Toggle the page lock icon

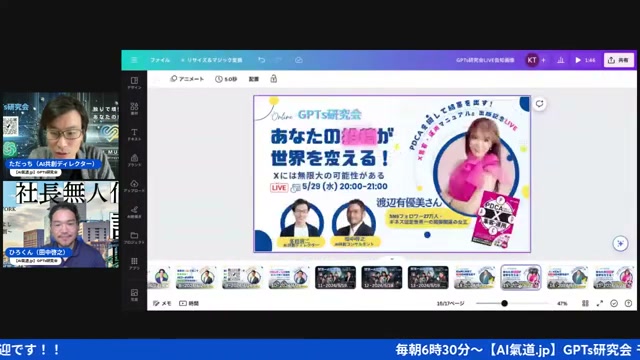(x=273, y=79)
